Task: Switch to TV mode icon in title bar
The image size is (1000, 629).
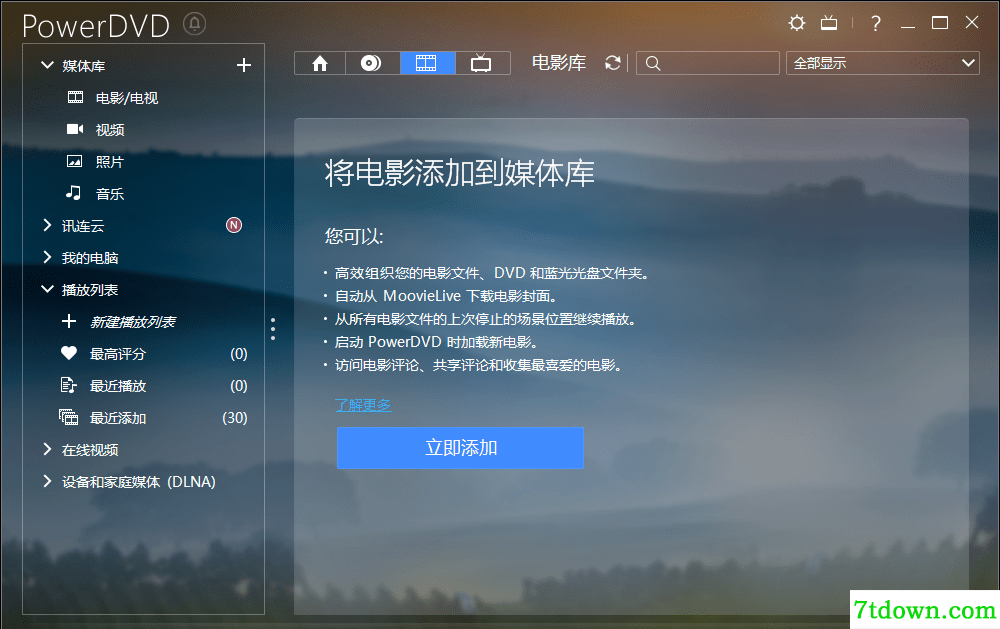Action: pos(829,24)
